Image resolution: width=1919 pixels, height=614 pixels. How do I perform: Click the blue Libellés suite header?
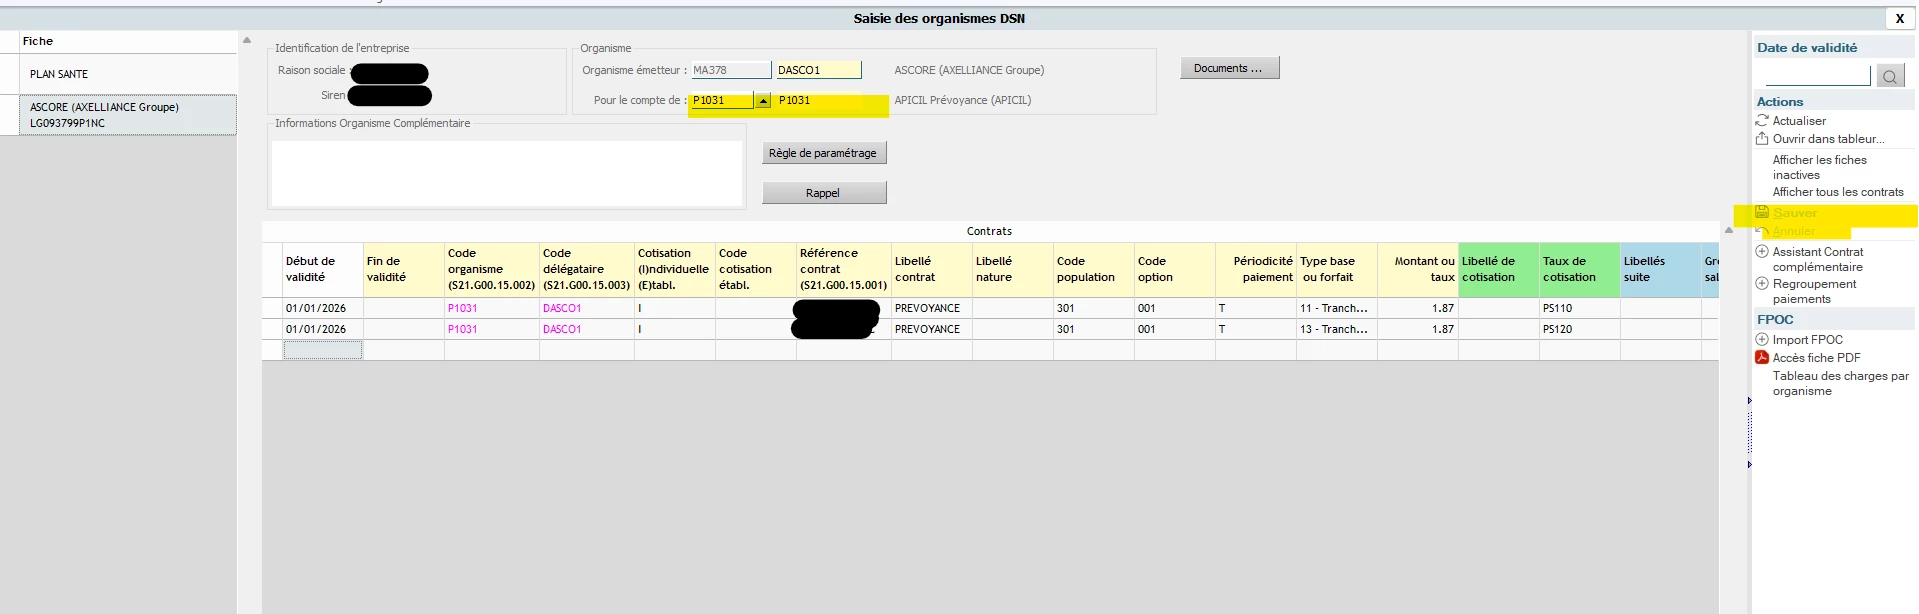click(x=1661, y=269)
